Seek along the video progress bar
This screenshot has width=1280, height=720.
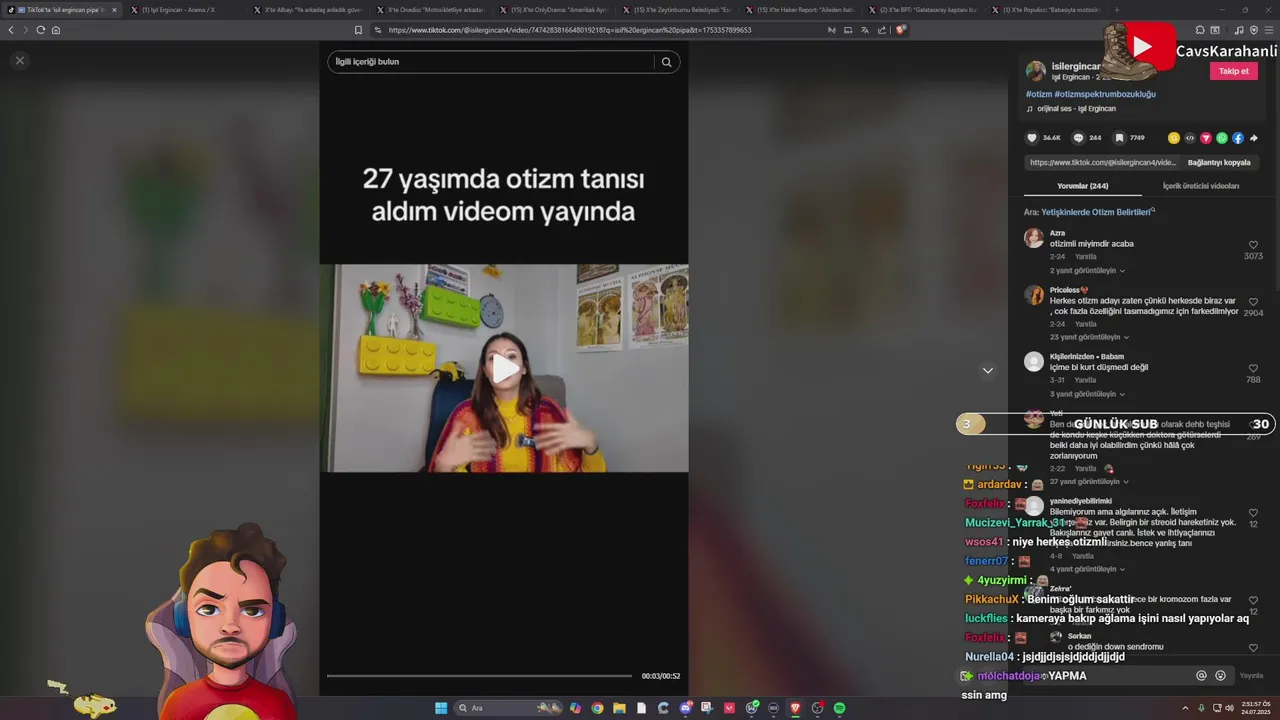coord(479,676)
